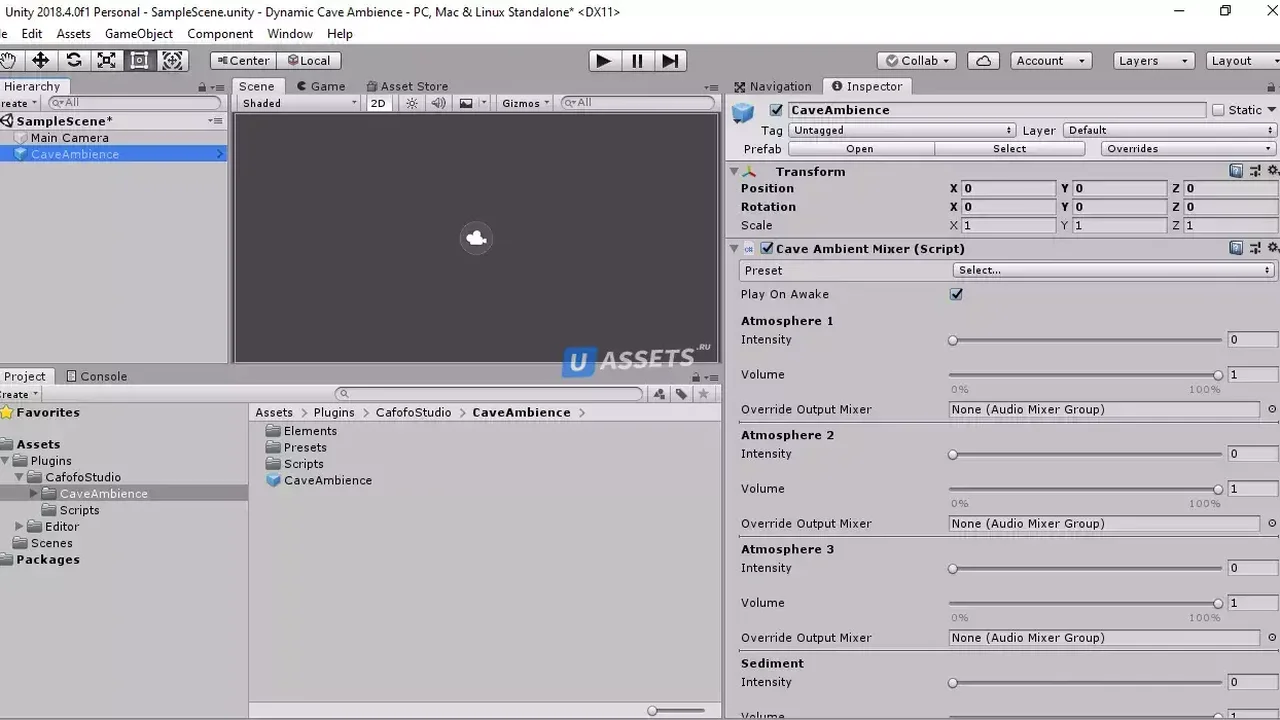Collapse the Transform component foldout
Image resolution: width=1280 pixels, height=720 pixels.
734,171
